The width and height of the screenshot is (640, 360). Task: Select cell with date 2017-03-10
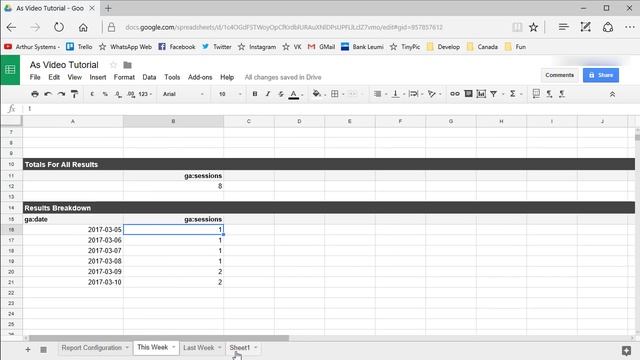tap(73, 282)
